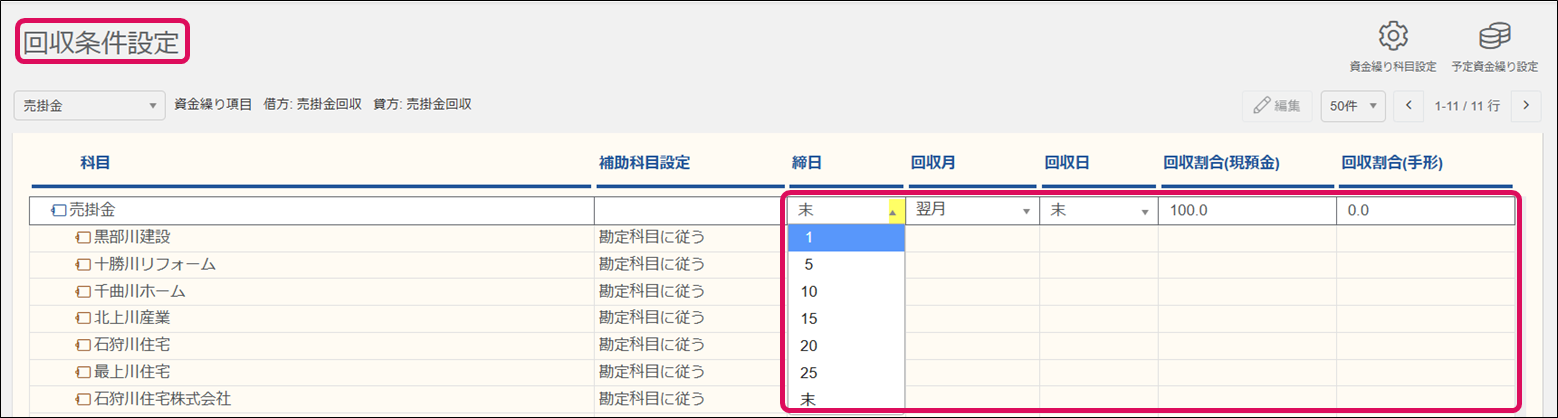Click the 回収割合(現預金) column header
Screen dimensions: 1558x418
click(1222, 161)
